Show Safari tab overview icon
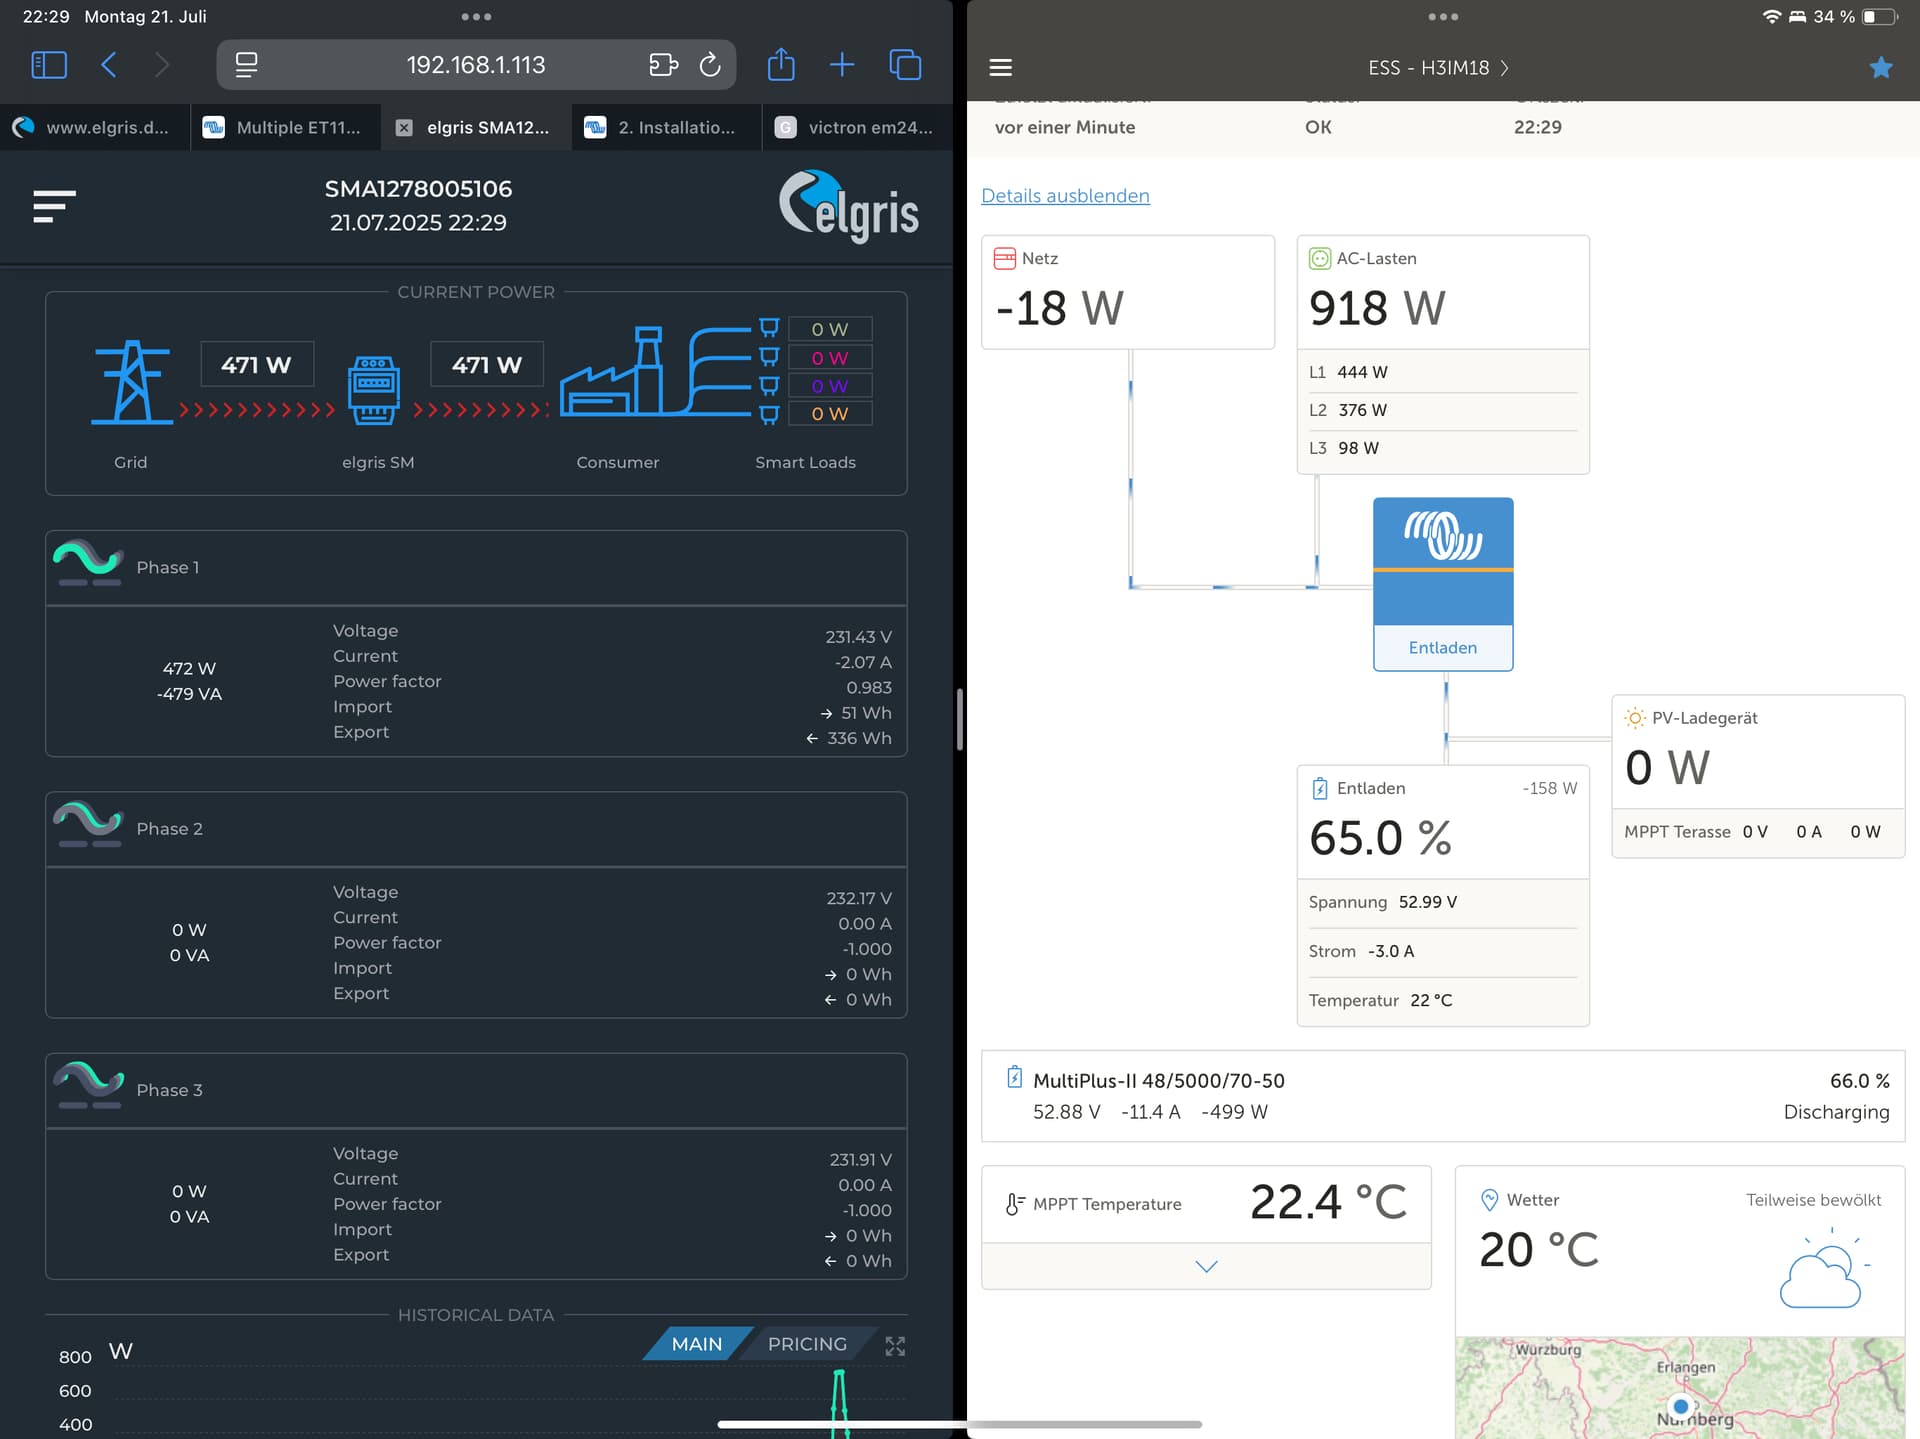Viewport: 1920px width, 1439px height. tap(905, 65)
